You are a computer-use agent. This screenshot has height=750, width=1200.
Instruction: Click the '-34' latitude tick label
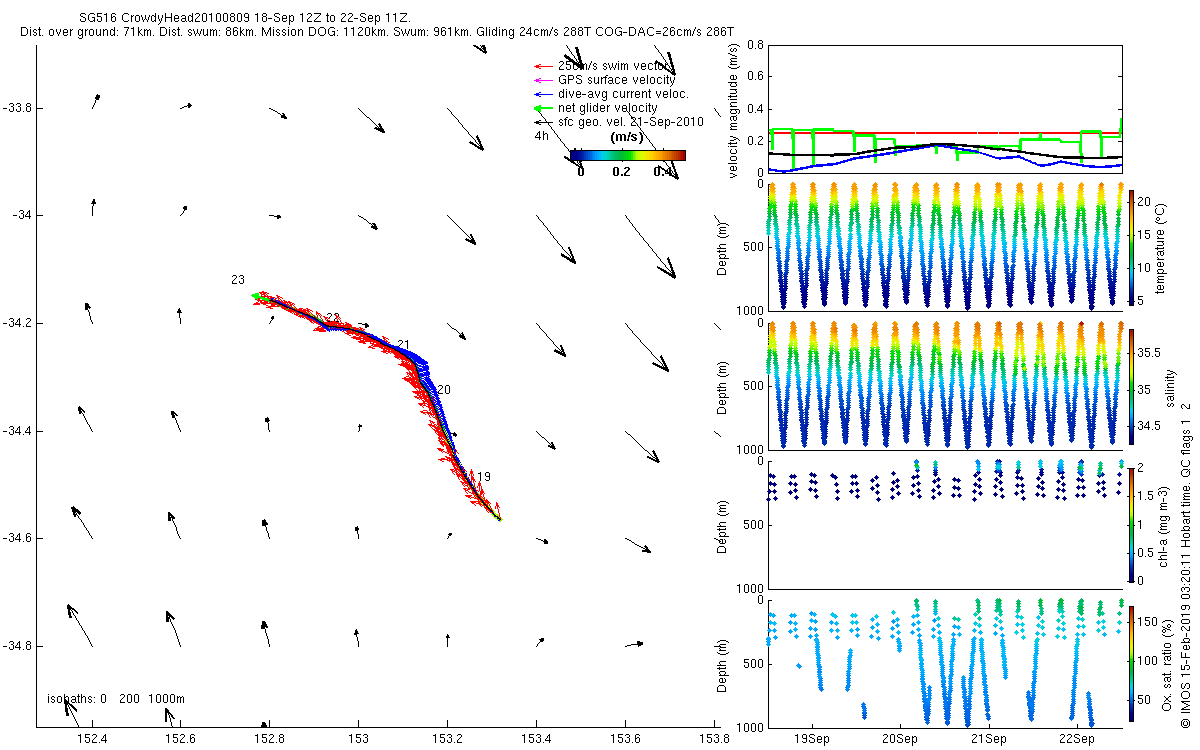click(x=22, y=215)
